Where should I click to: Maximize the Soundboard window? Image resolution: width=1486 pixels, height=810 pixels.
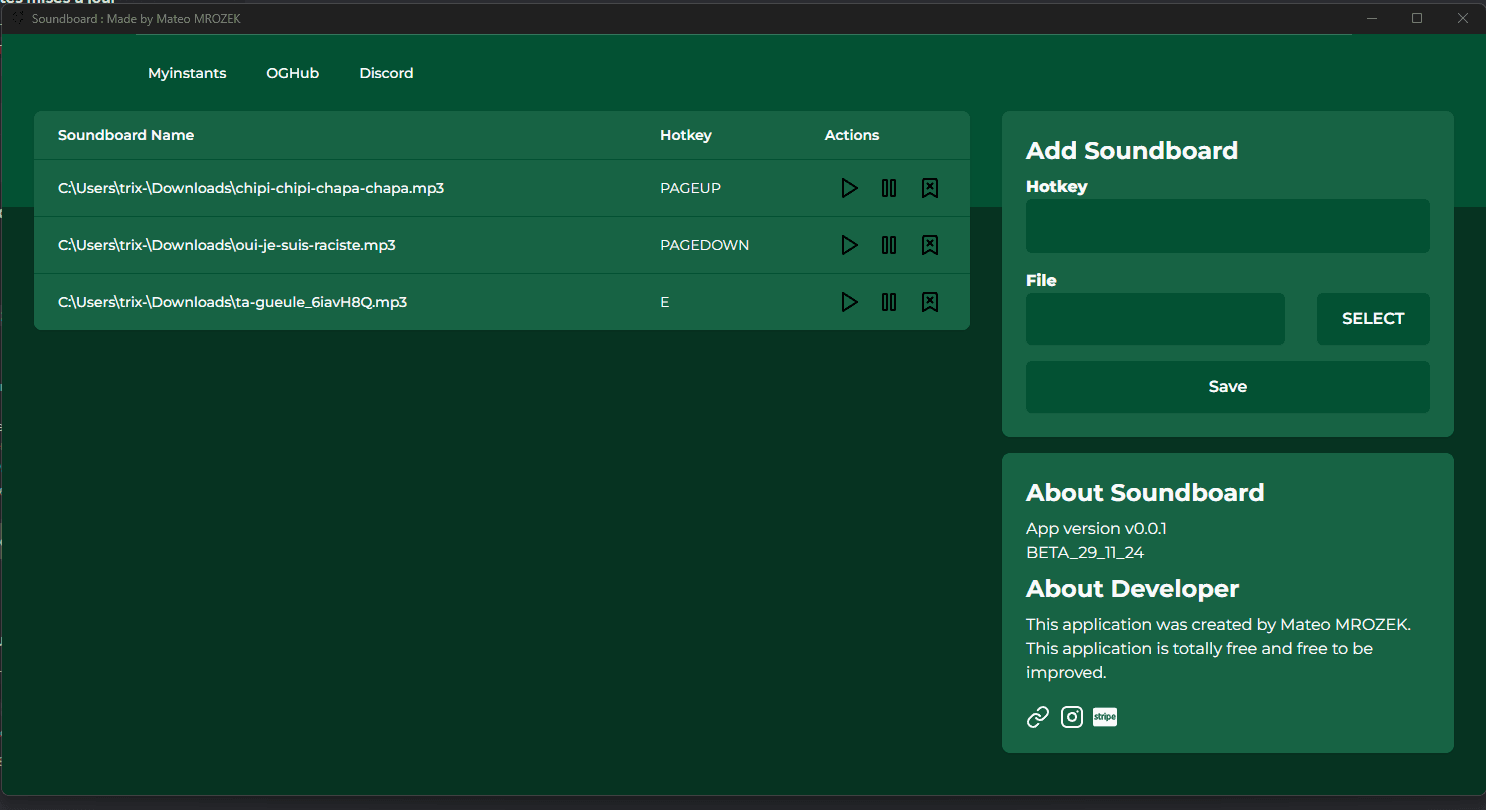1417,18
